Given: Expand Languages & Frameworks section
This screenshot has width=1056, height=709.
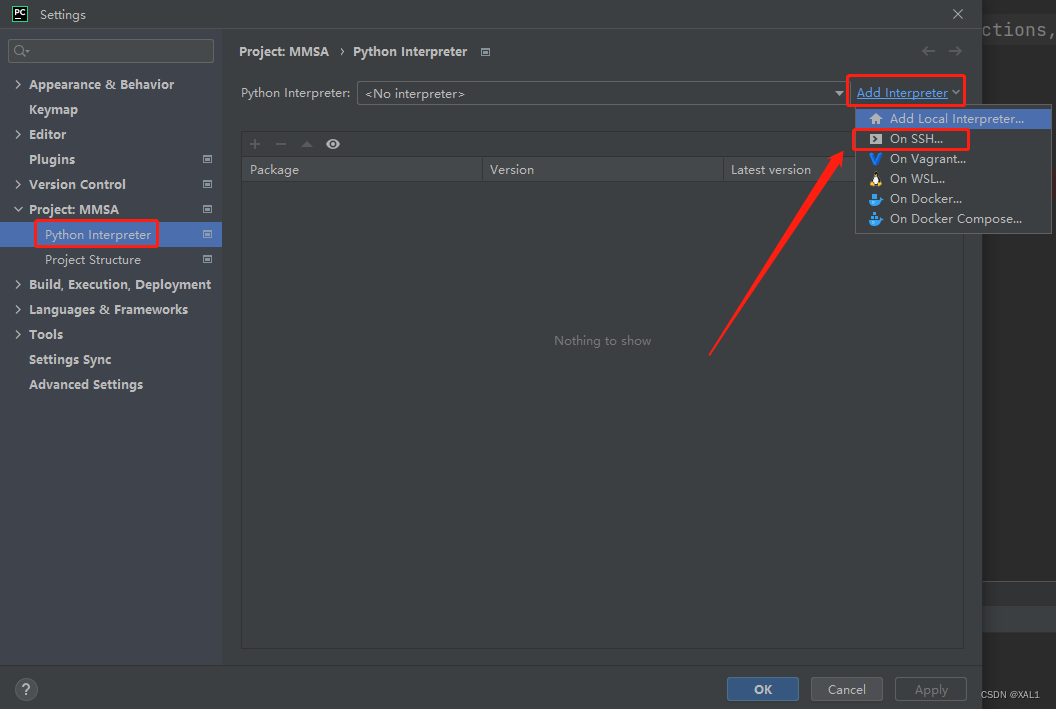Looking at the screenshot, I should (18, 310).
